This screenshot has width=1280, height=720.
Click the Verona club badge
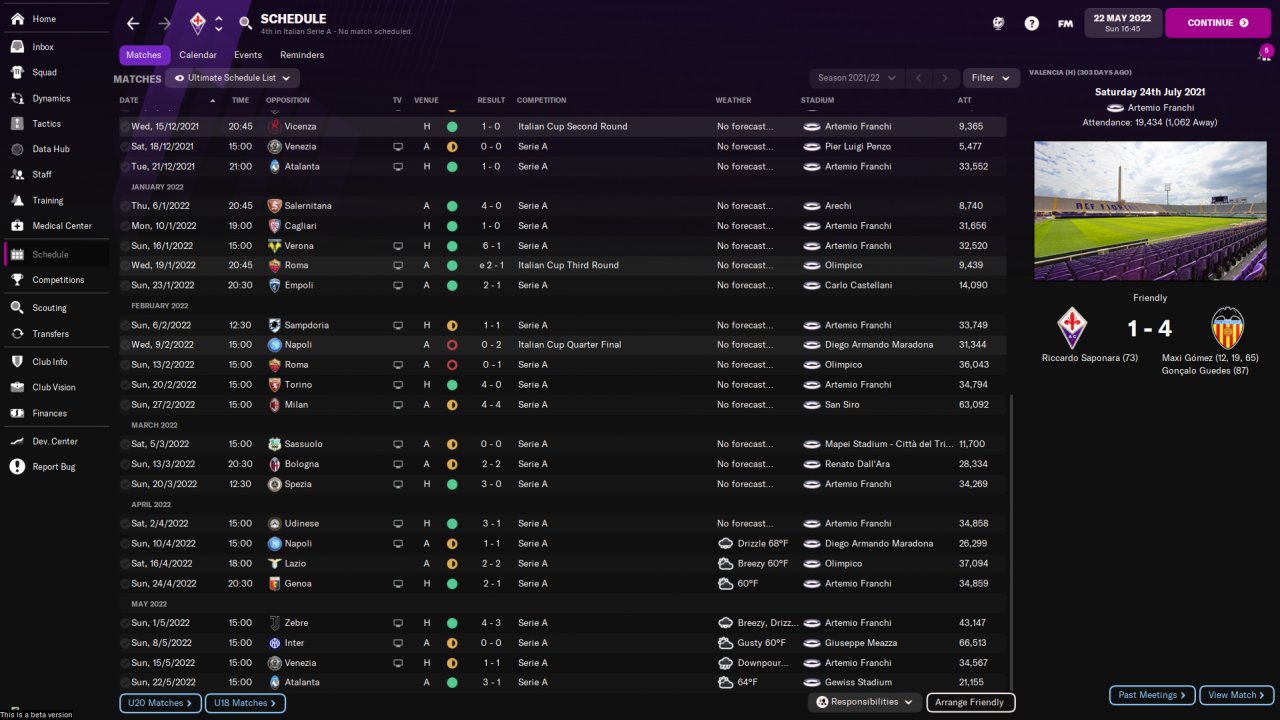(274, 246)
